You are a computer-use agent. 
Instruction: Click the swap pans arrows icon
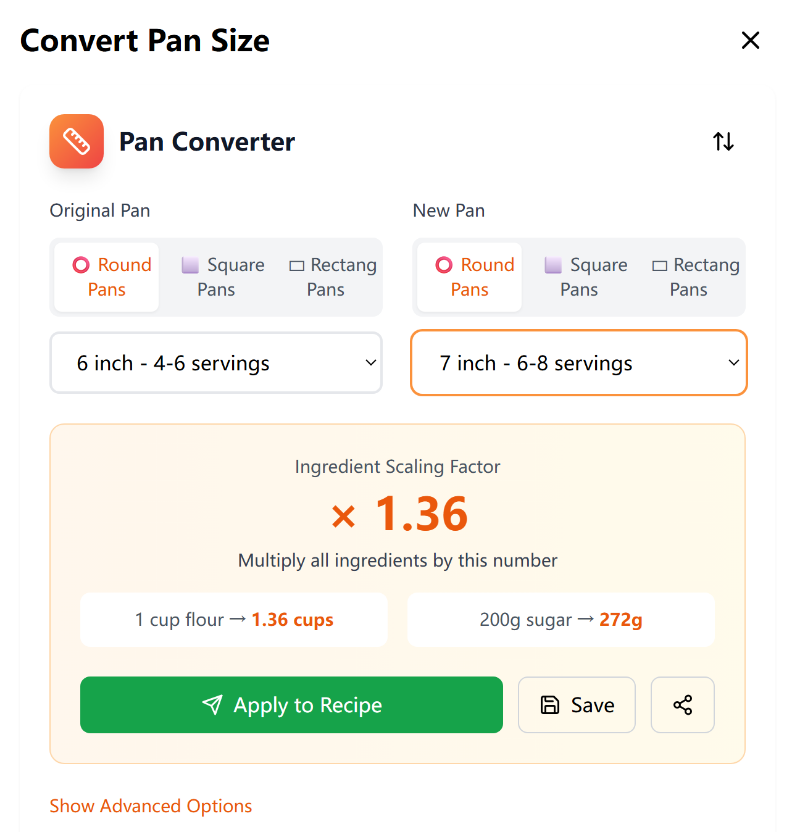point(723,142)
